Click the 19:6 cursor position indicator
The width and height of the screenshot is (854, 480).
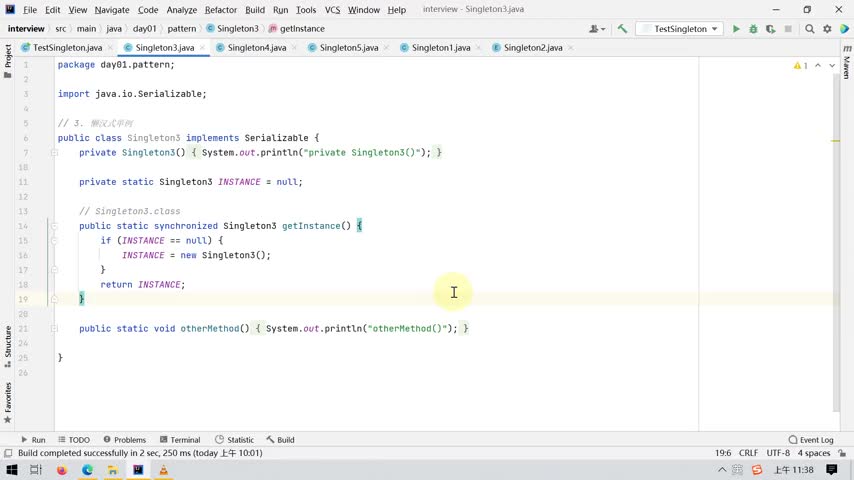coord(723,453)
